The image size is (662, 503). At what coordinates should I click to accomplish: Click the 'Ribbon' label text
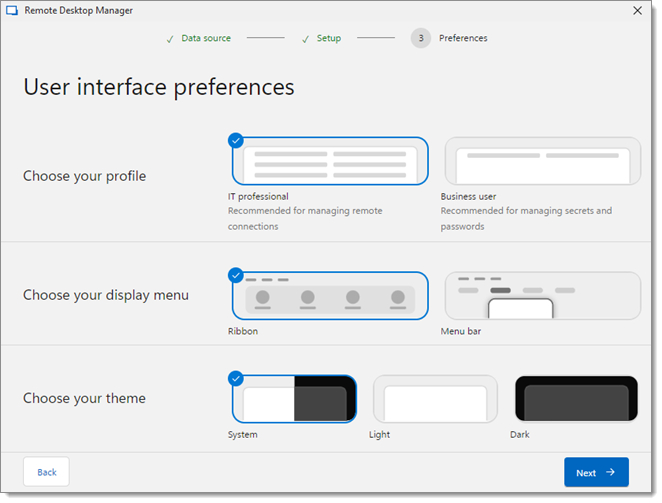pos(243,331)
